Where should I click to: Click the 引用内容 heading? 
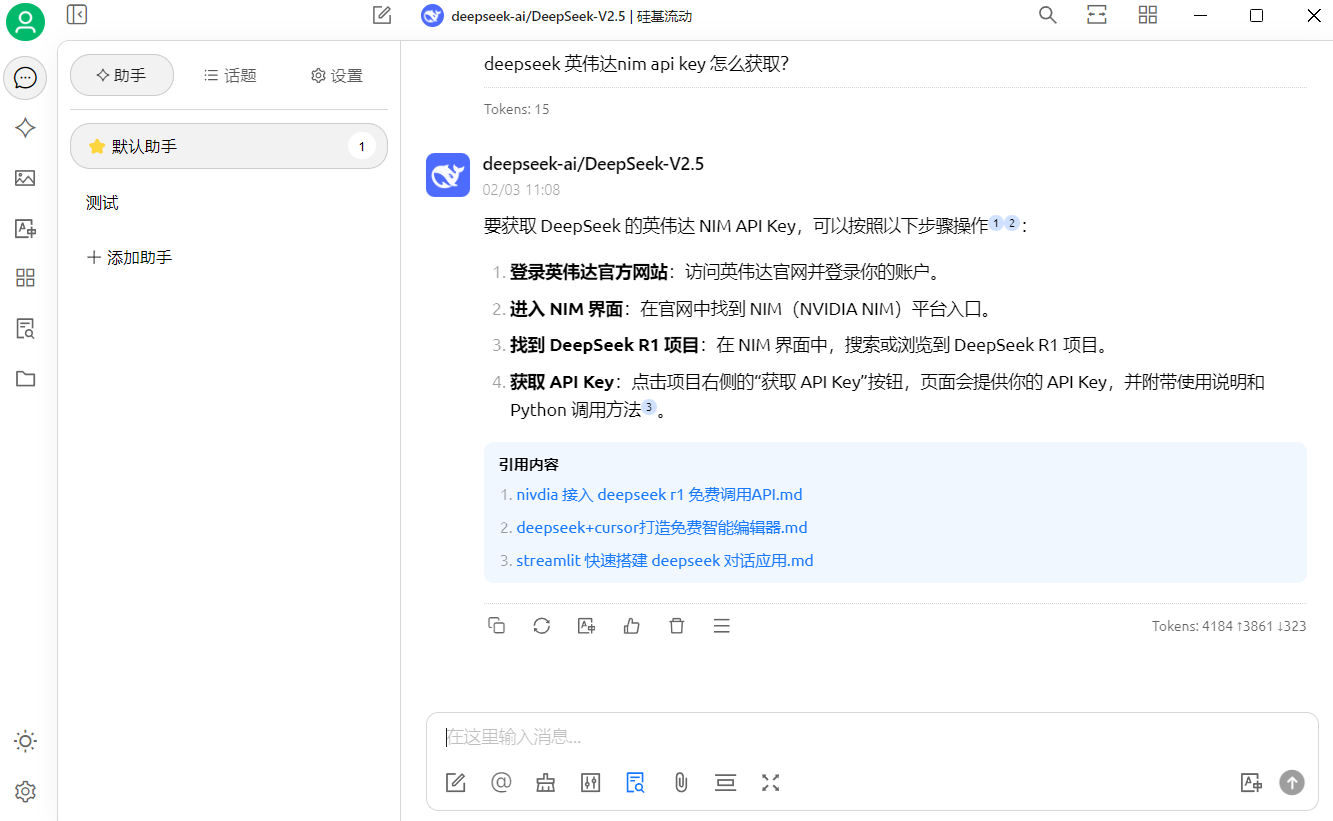point(528,464)
